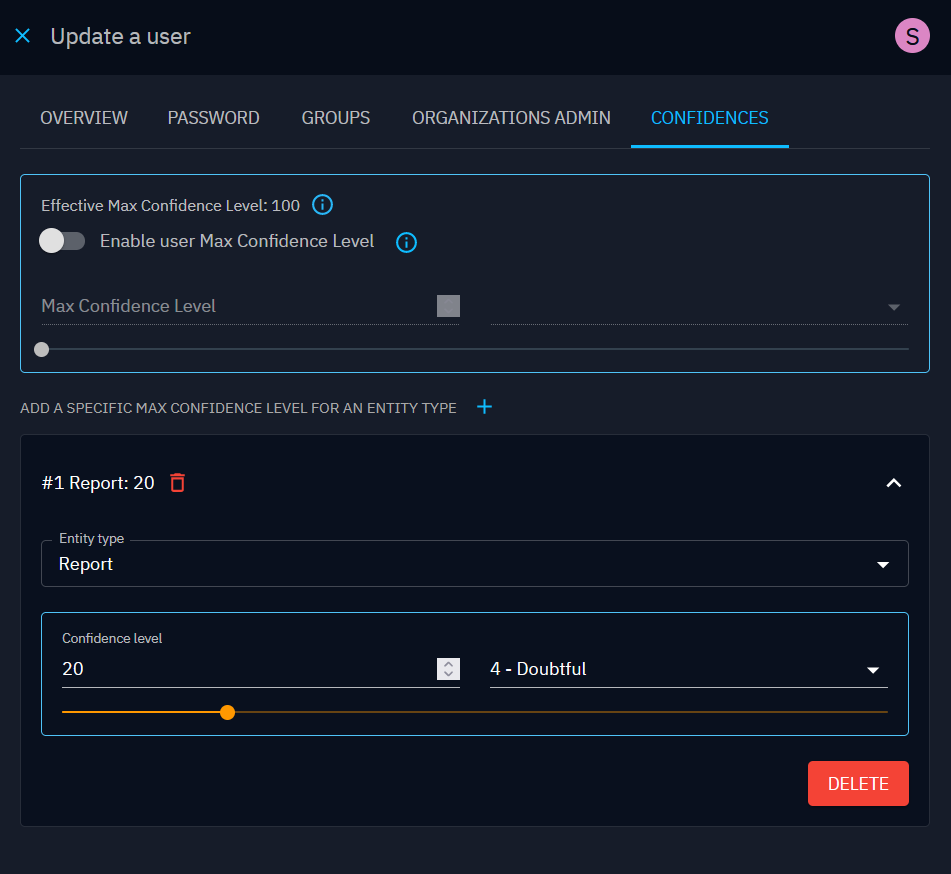Click the Confidence level number field
Image resolution: width=951 pixels, height=874 pixels.
click(x=245, y=669)
